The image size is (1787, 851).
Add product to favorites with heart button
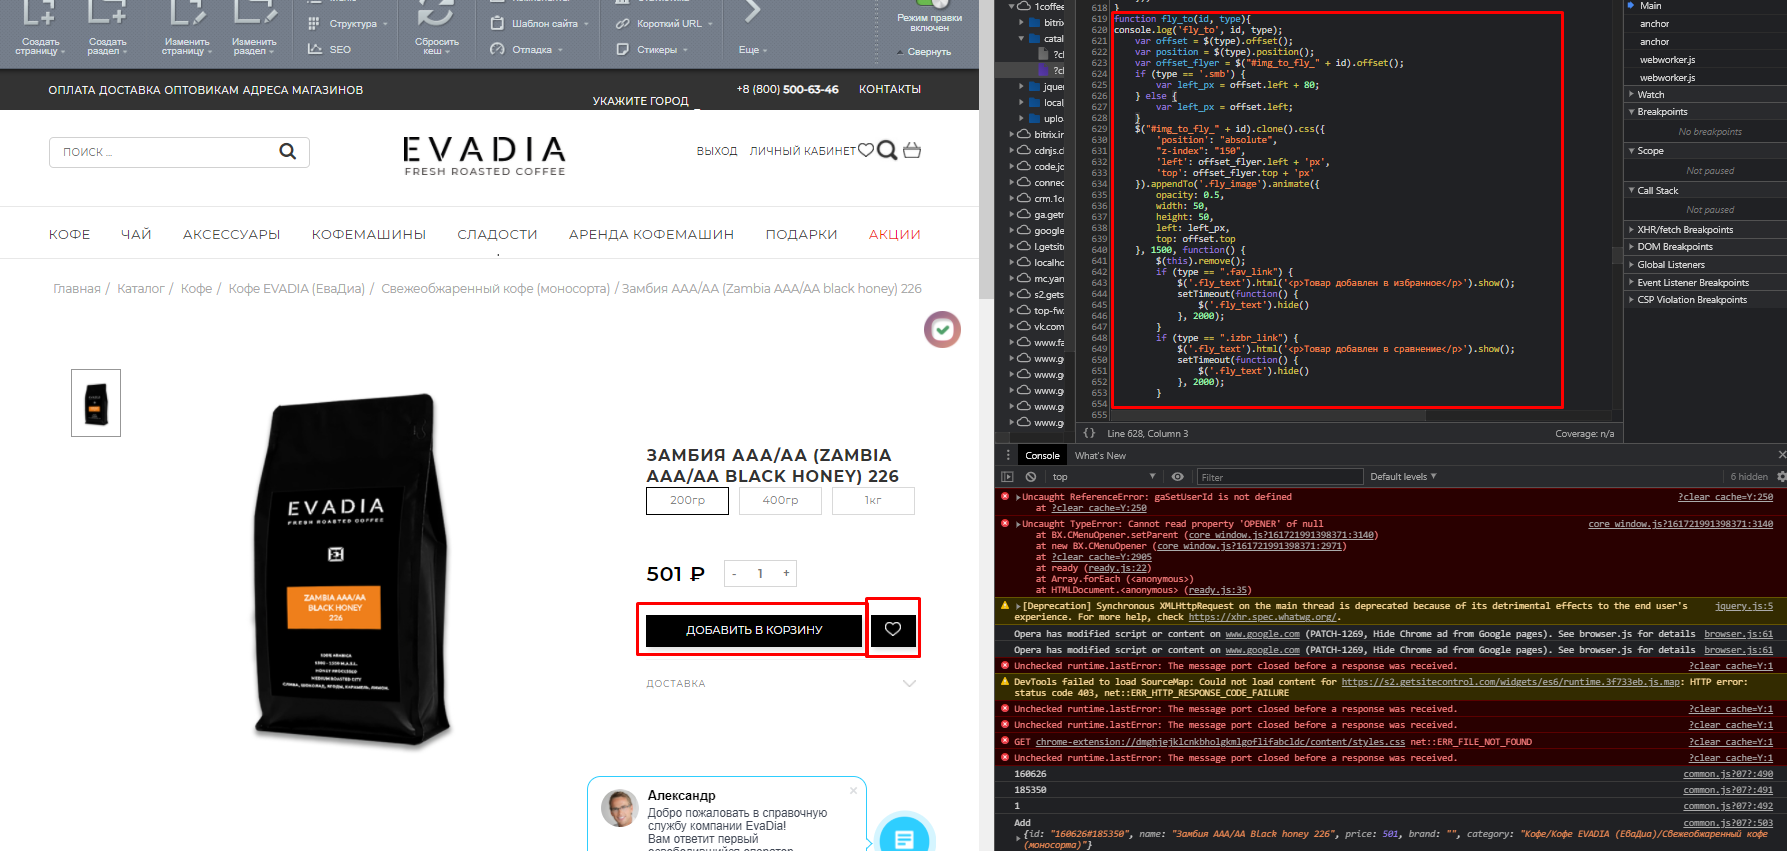893,629
